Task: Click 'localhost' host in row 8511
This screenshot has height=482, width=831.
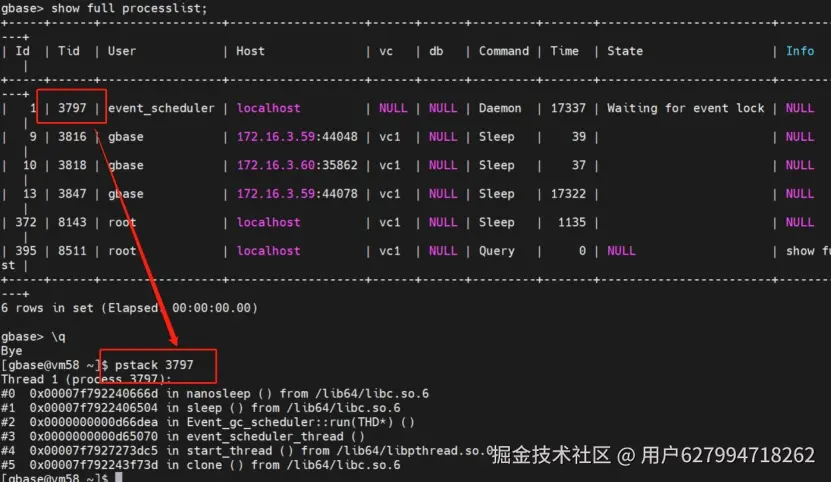Action: 268,251
